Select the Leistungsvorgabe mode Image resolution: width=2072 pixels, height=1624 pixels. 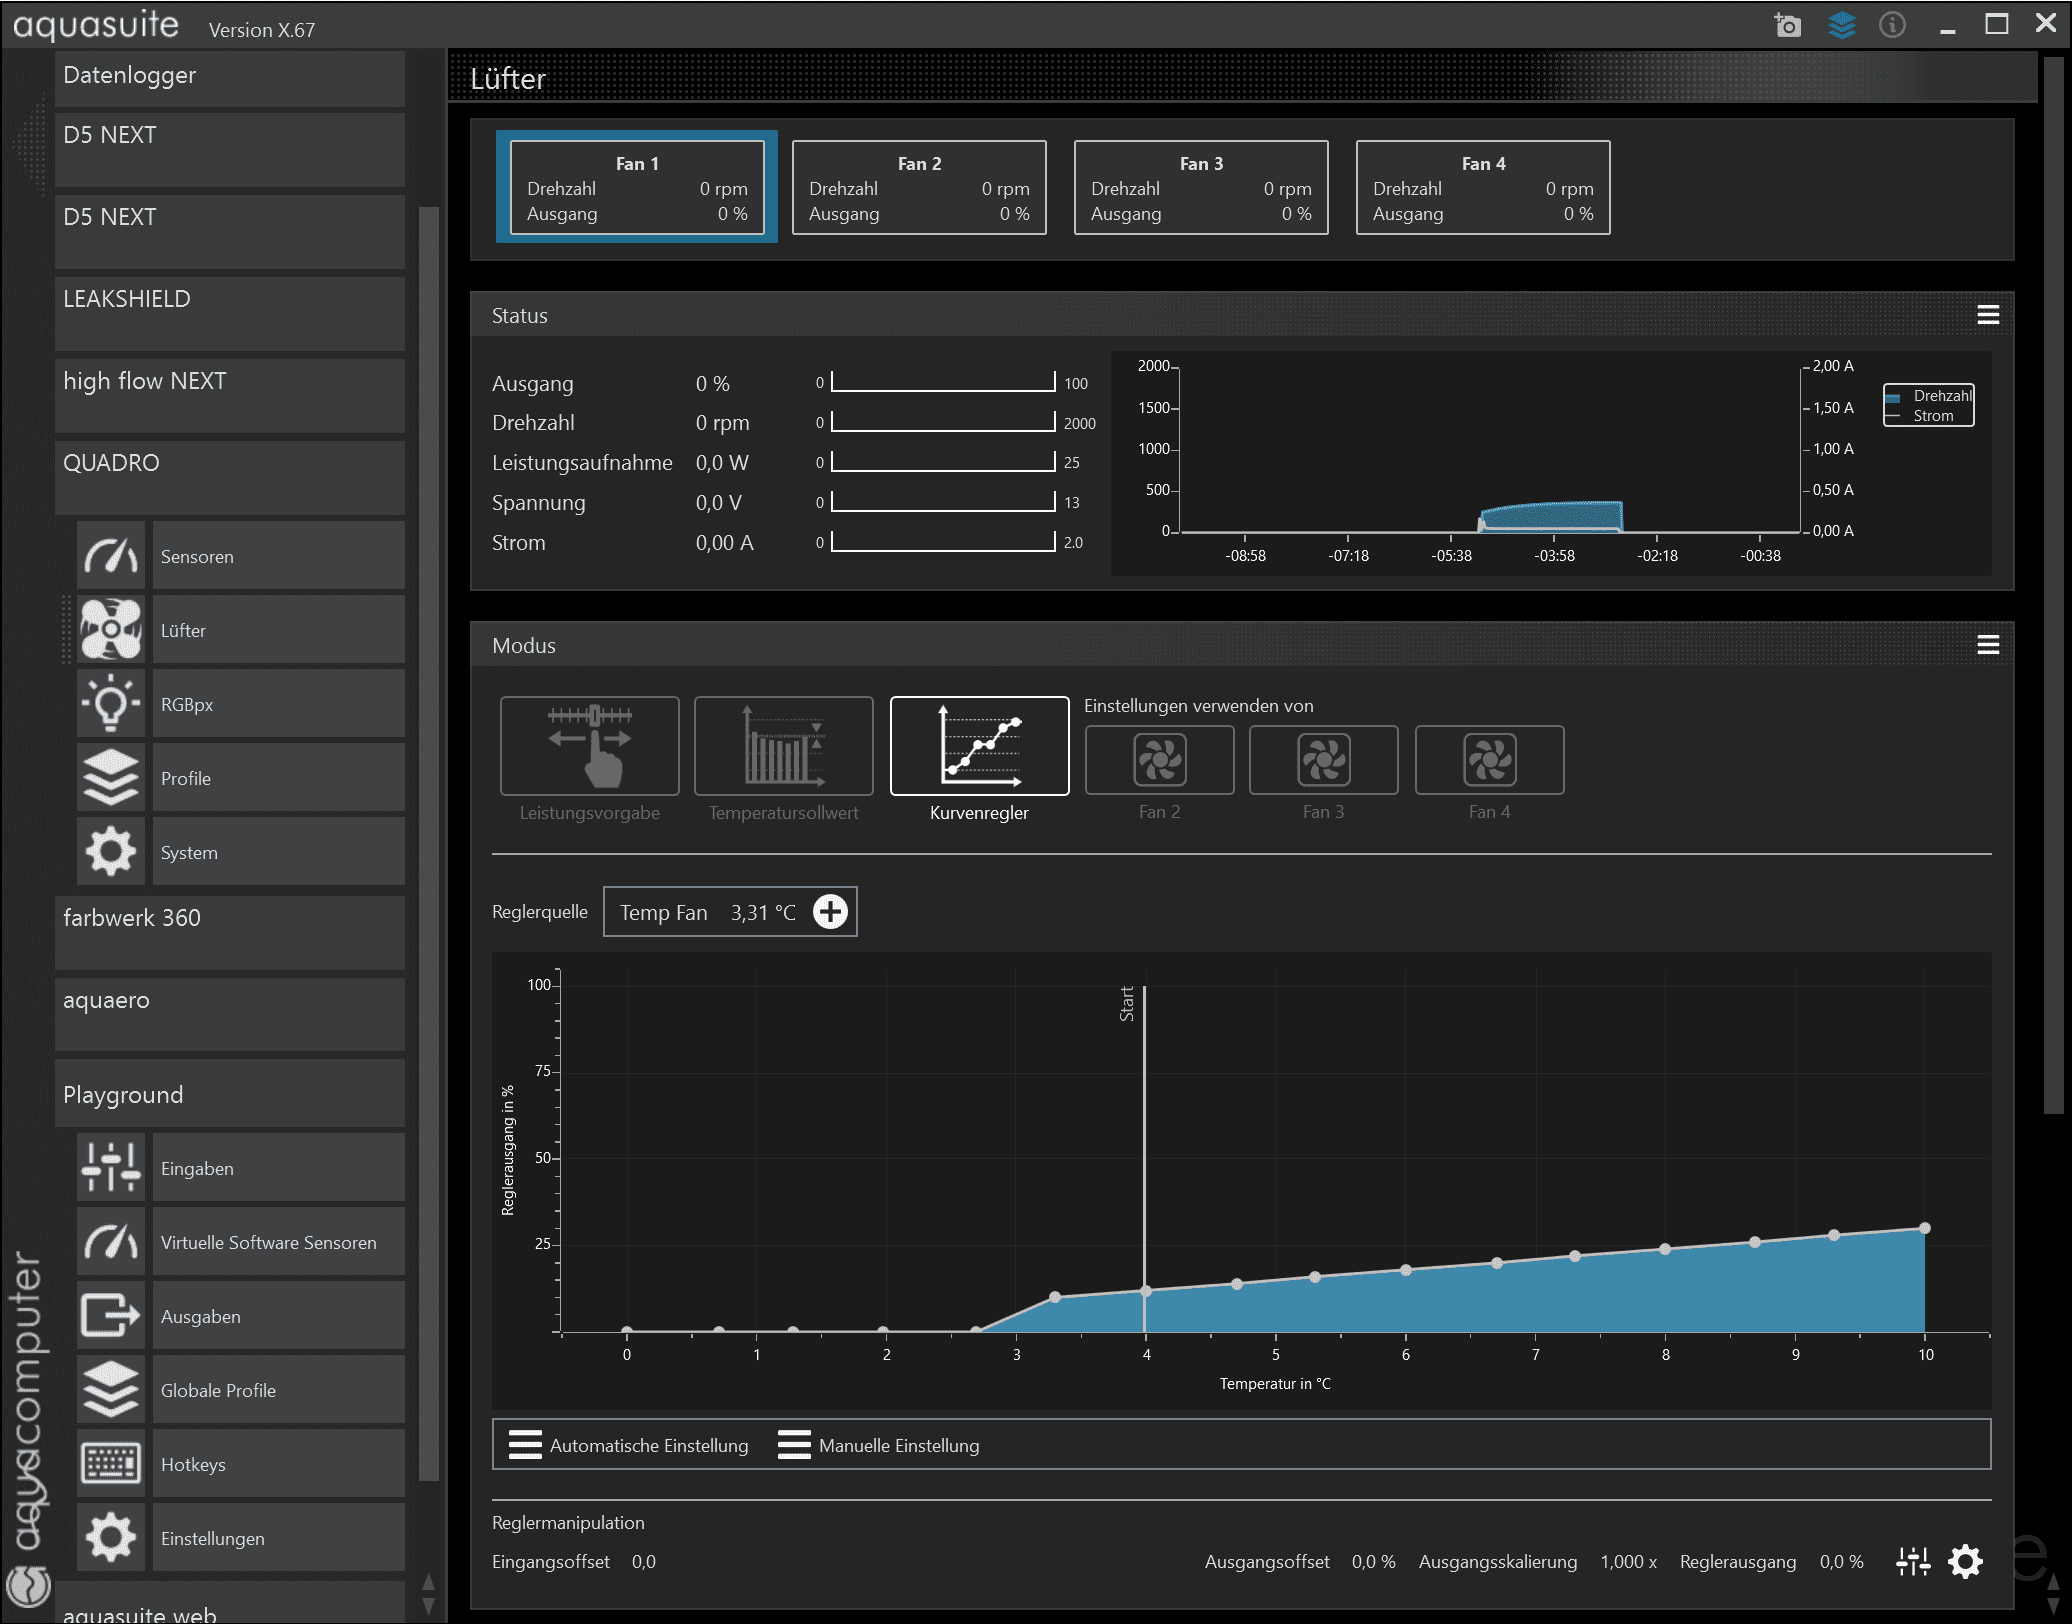590,746
